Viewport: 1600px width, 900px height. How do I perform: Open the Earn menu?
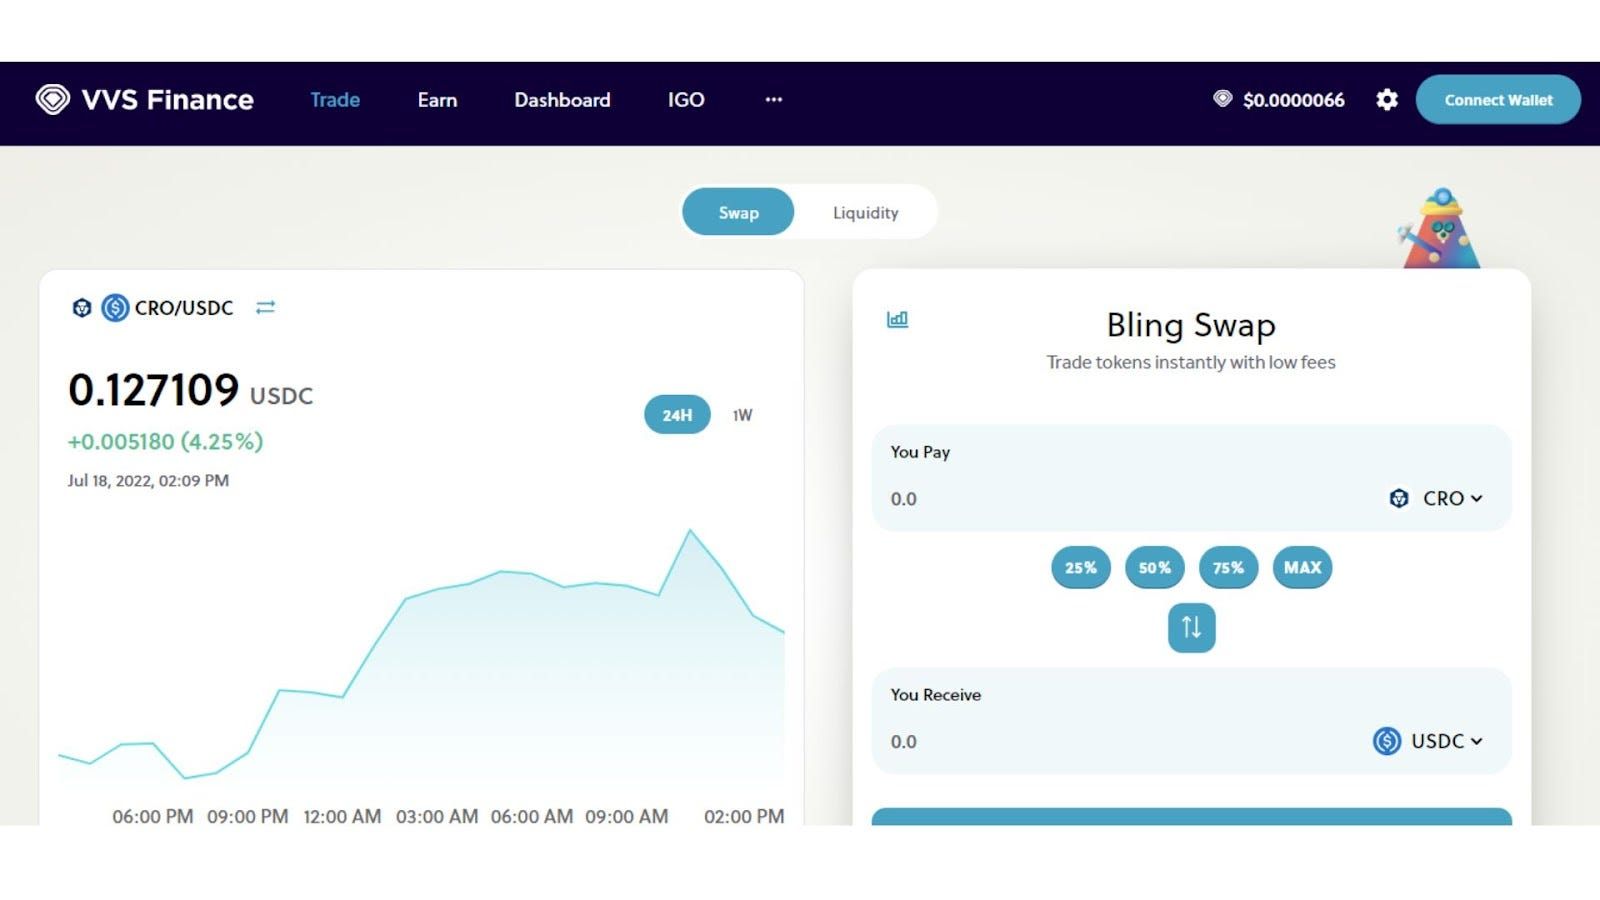tap(437, 100)
